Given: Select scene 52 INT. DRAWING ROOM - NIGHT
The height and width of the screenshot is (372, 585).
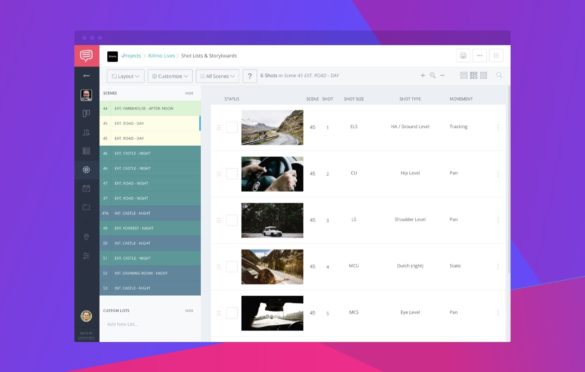Looking at the screenshot, I should (x=150, y=273).
